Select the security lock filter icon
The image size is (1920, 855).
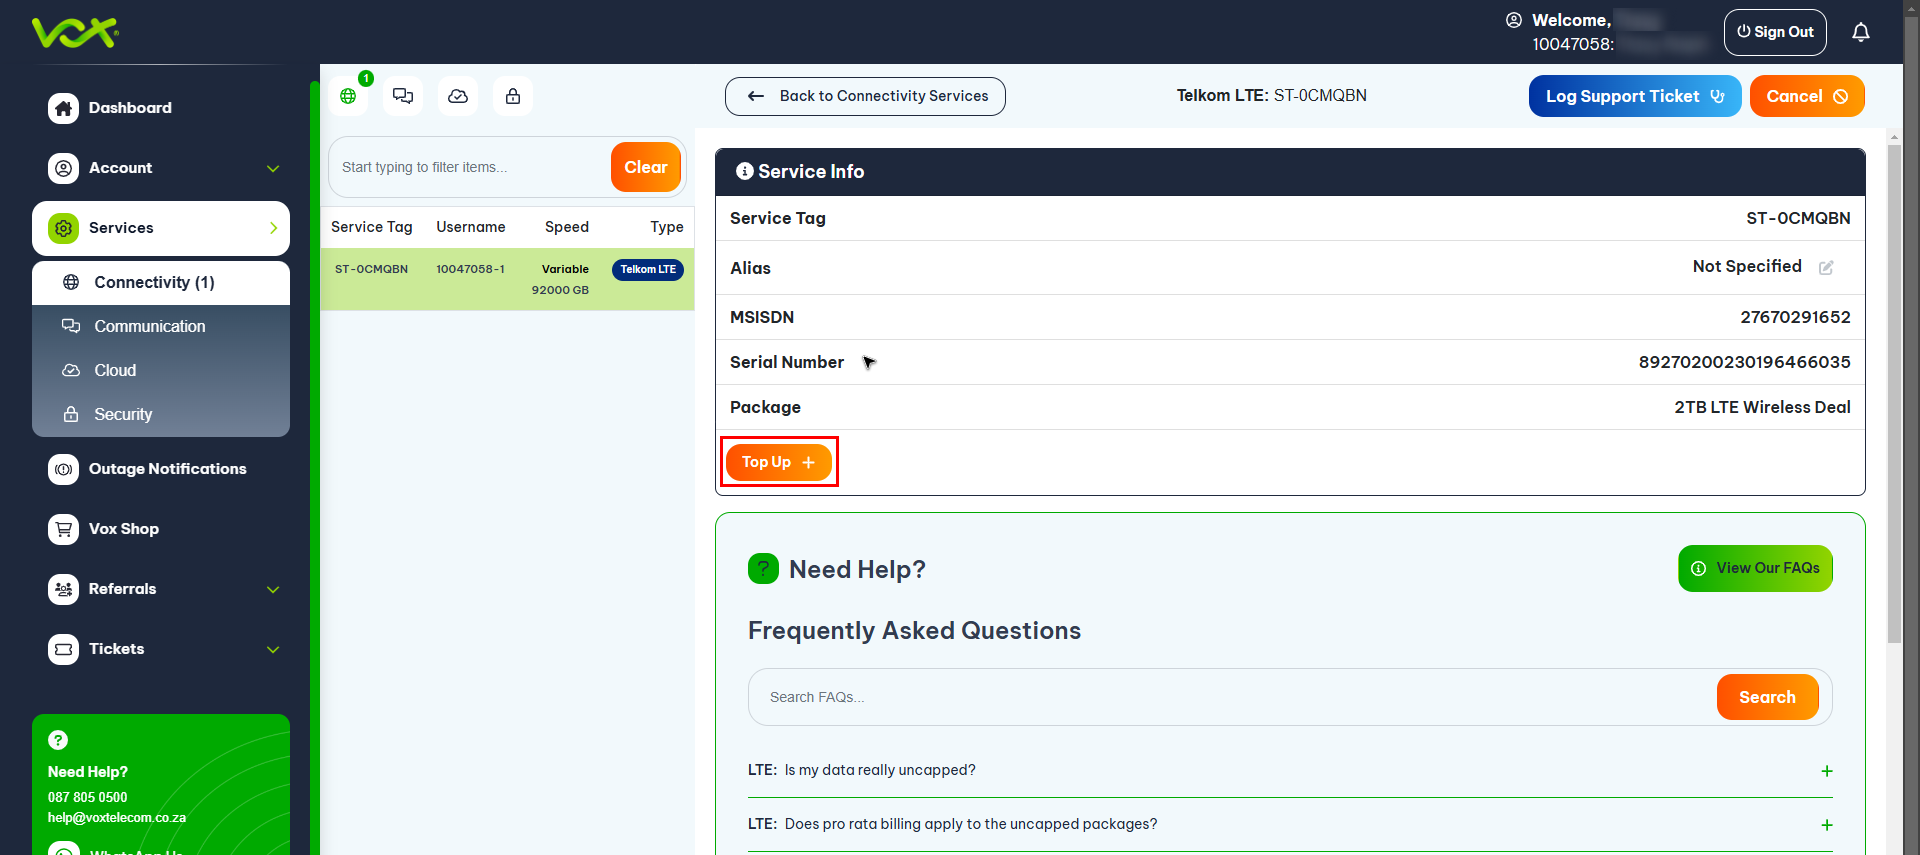[513, 96]
